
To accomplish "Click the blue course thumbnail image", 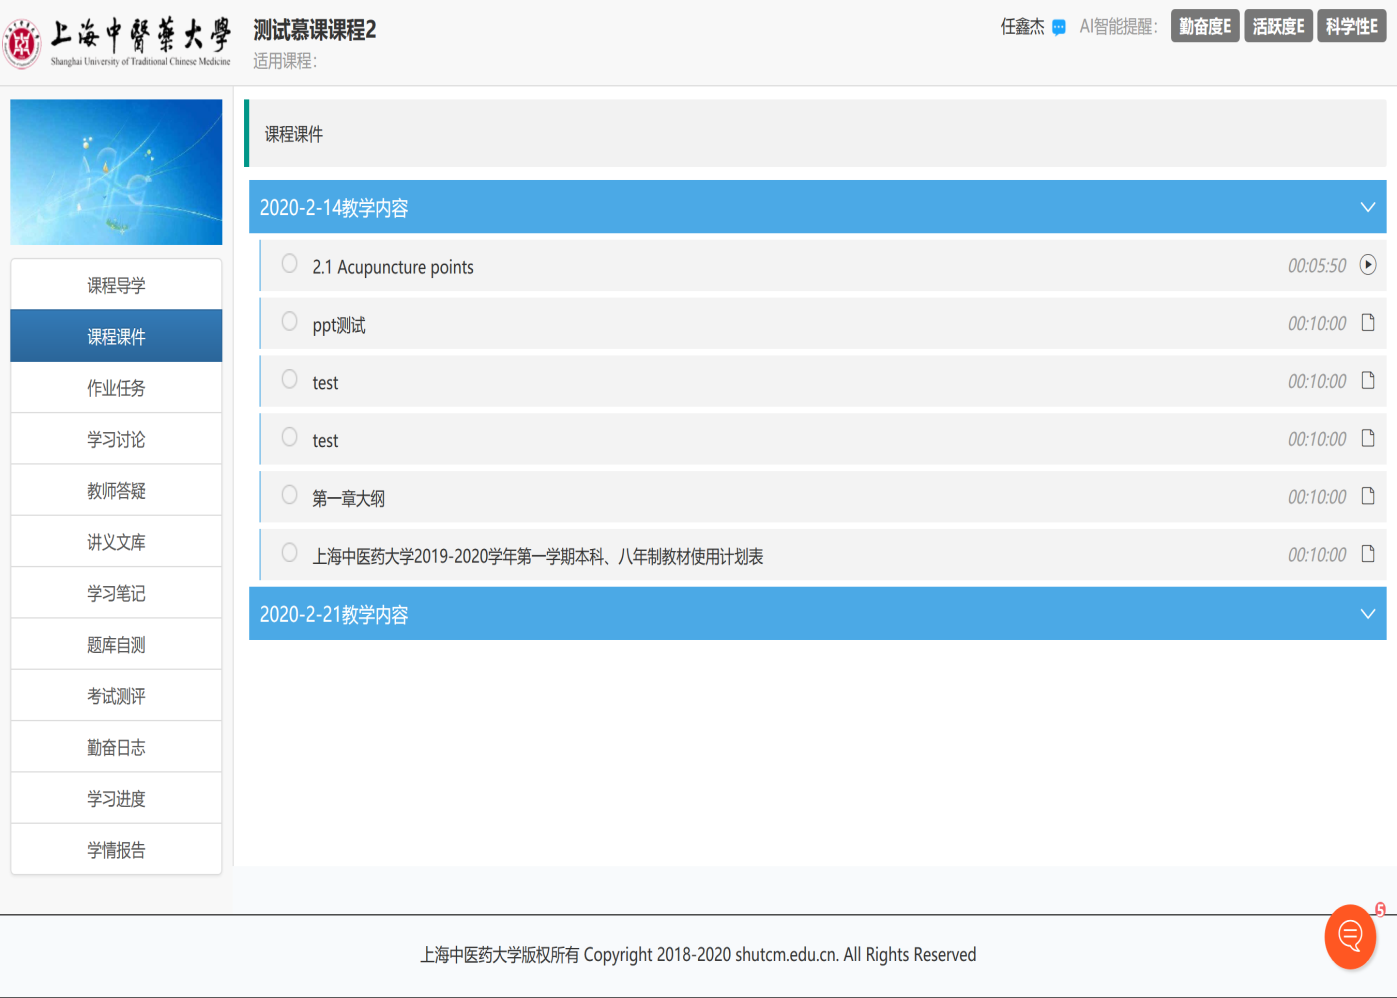I will 116,172.
